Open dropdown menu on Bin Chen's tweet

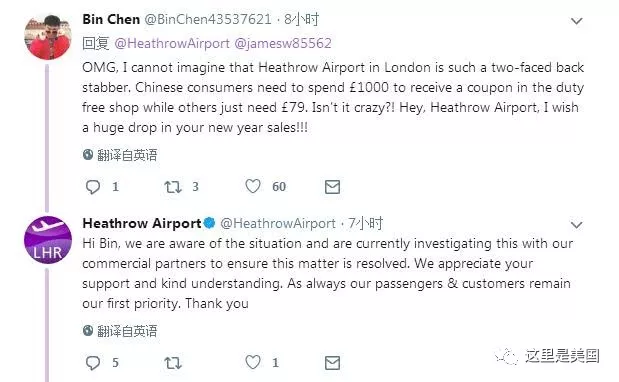577,21
